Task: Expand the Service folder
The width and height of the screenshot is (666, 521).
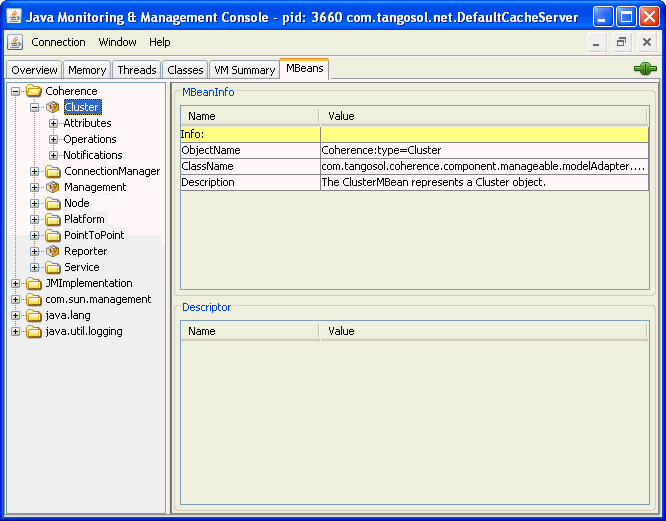Action: pyautogui.click(x=35, y=268)
